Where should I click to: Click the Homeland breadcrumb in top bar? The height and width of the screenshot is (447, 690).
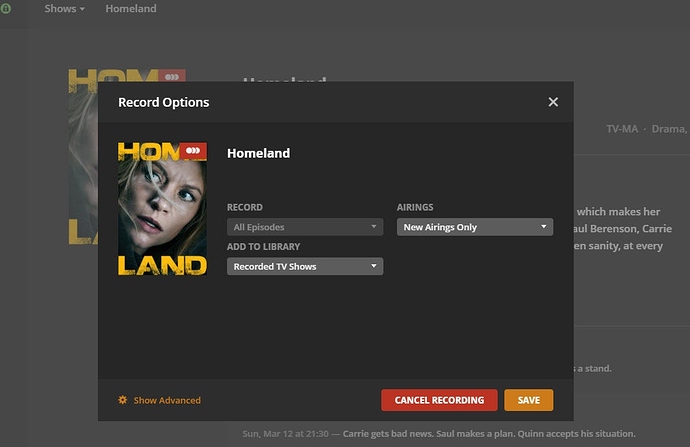coord(131,8)
